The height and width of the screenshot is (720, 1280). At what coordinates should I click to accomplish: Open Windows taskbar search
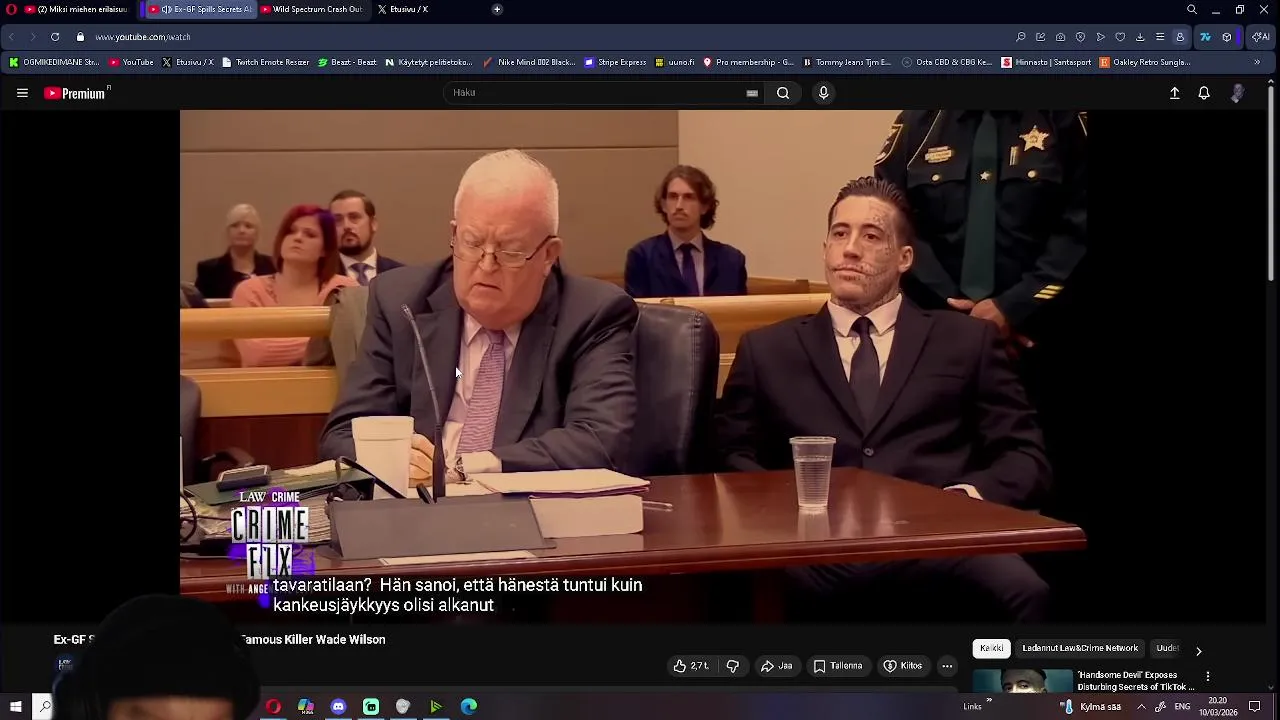pos(44,706)
